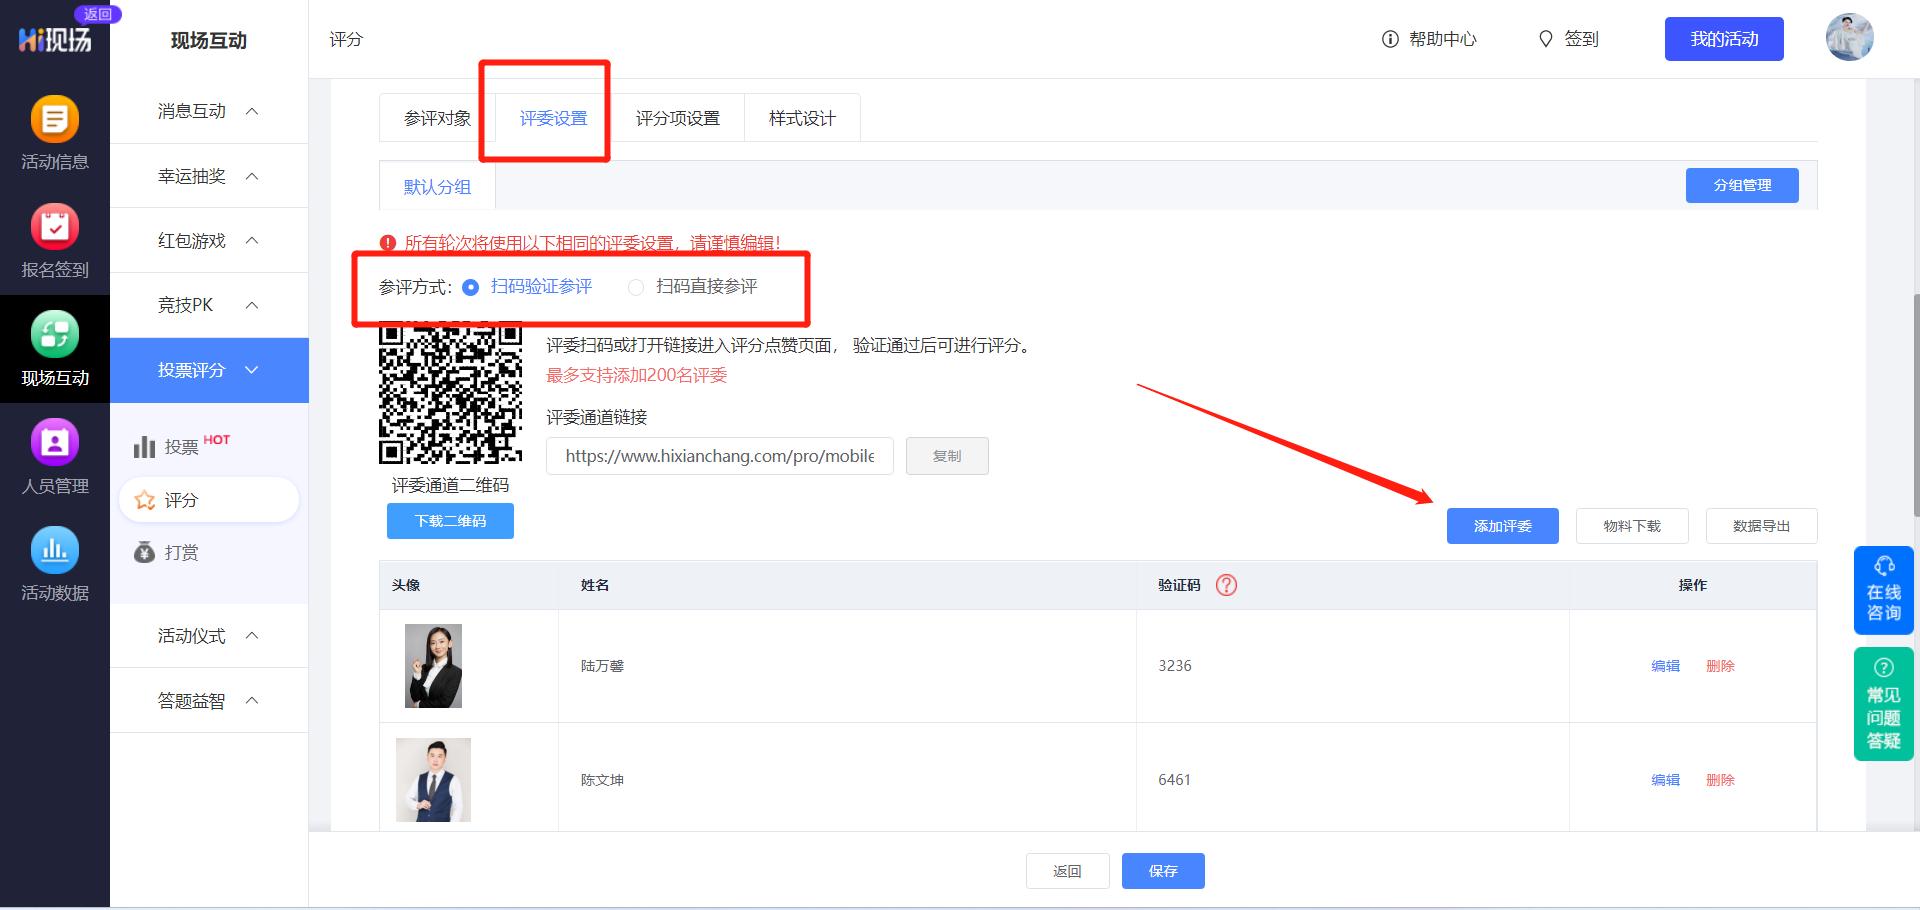Open 在线咨询 floating support
The image size is (1920, 910).
[1883, 590]
